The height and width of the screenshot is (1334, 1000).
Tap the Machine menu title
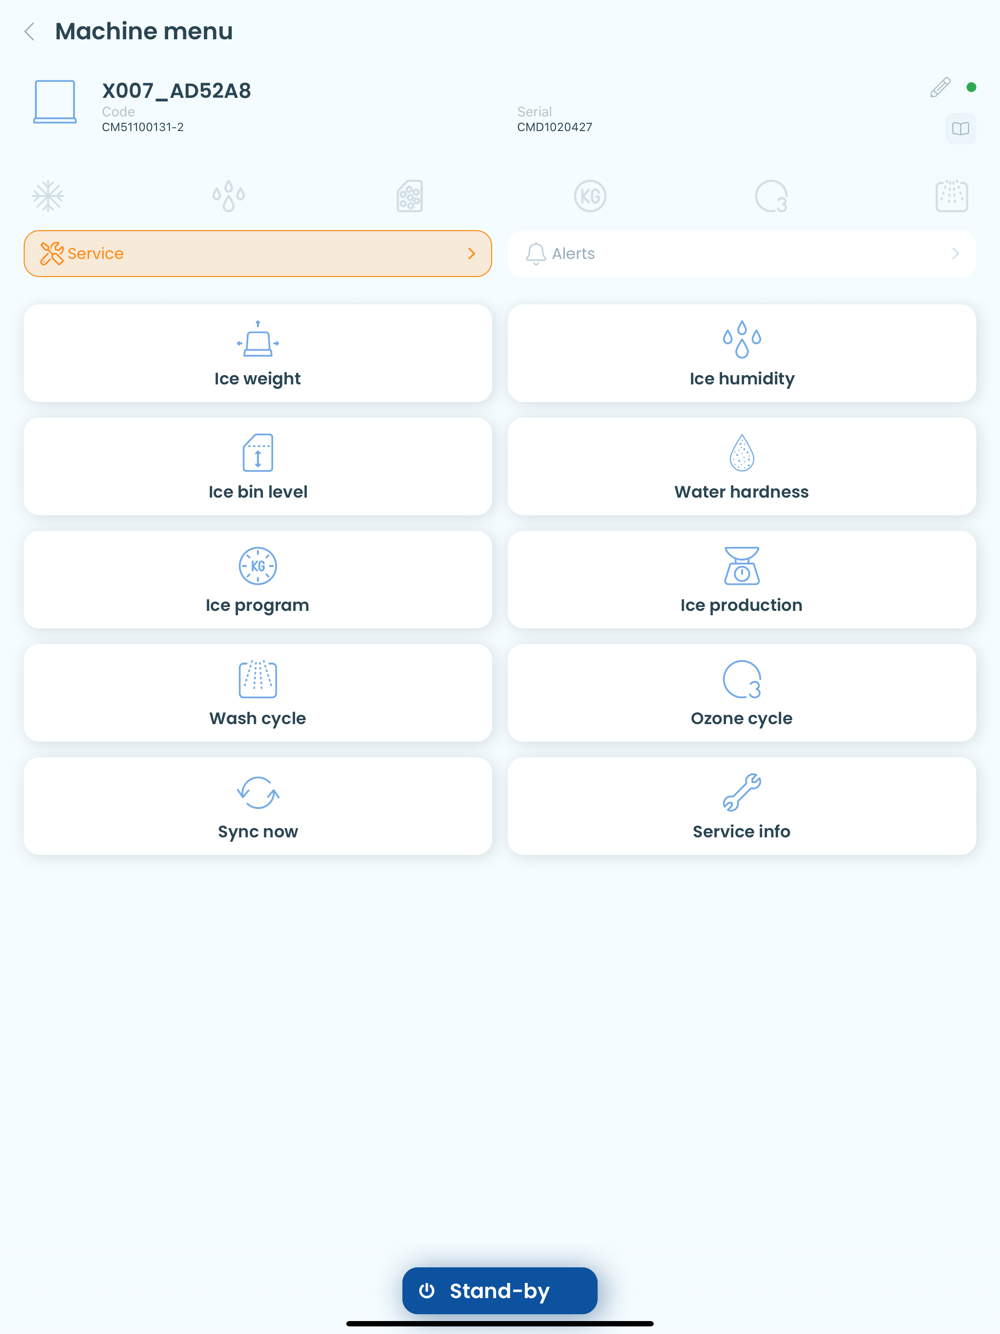point(144,32)
